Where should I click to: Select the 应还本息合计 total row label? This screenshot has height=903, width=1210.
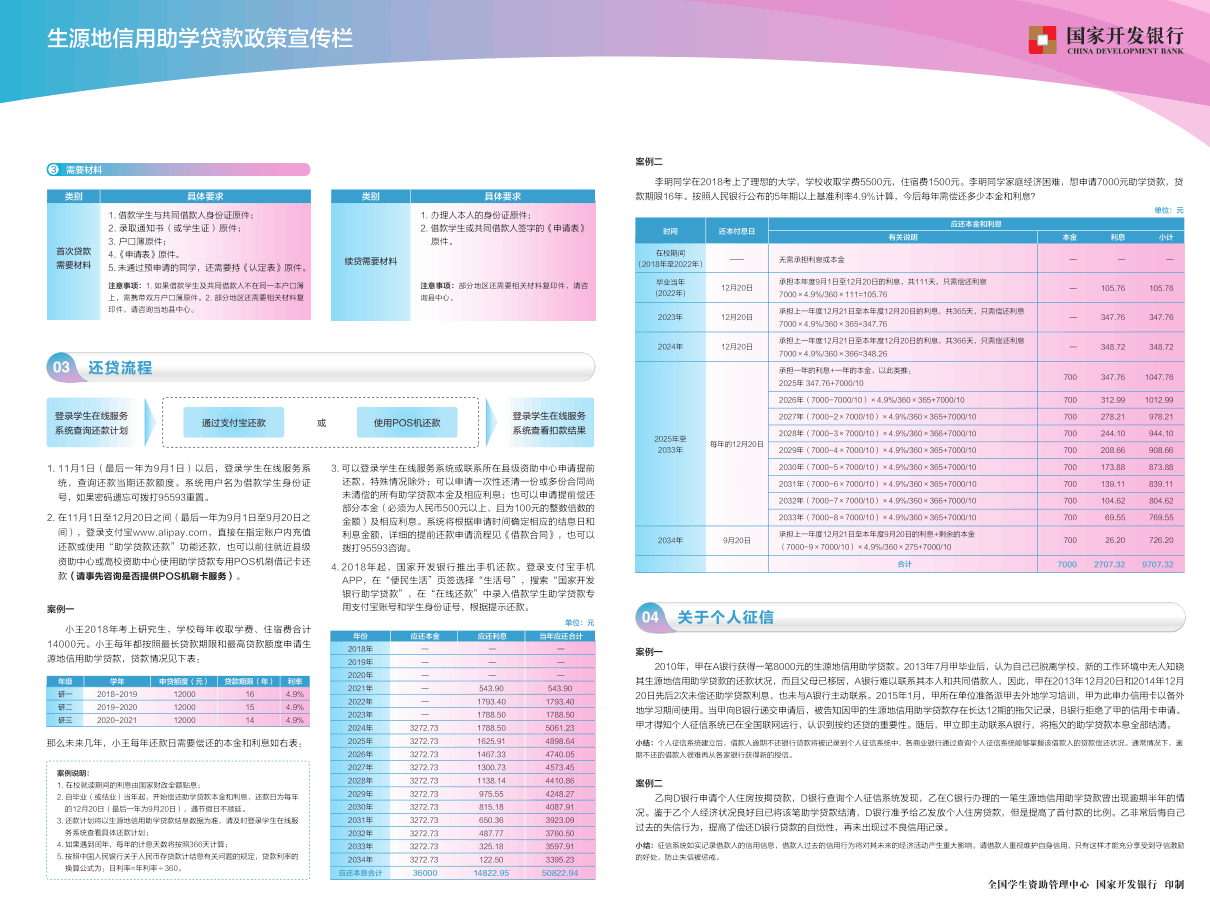tap(361, 873)
